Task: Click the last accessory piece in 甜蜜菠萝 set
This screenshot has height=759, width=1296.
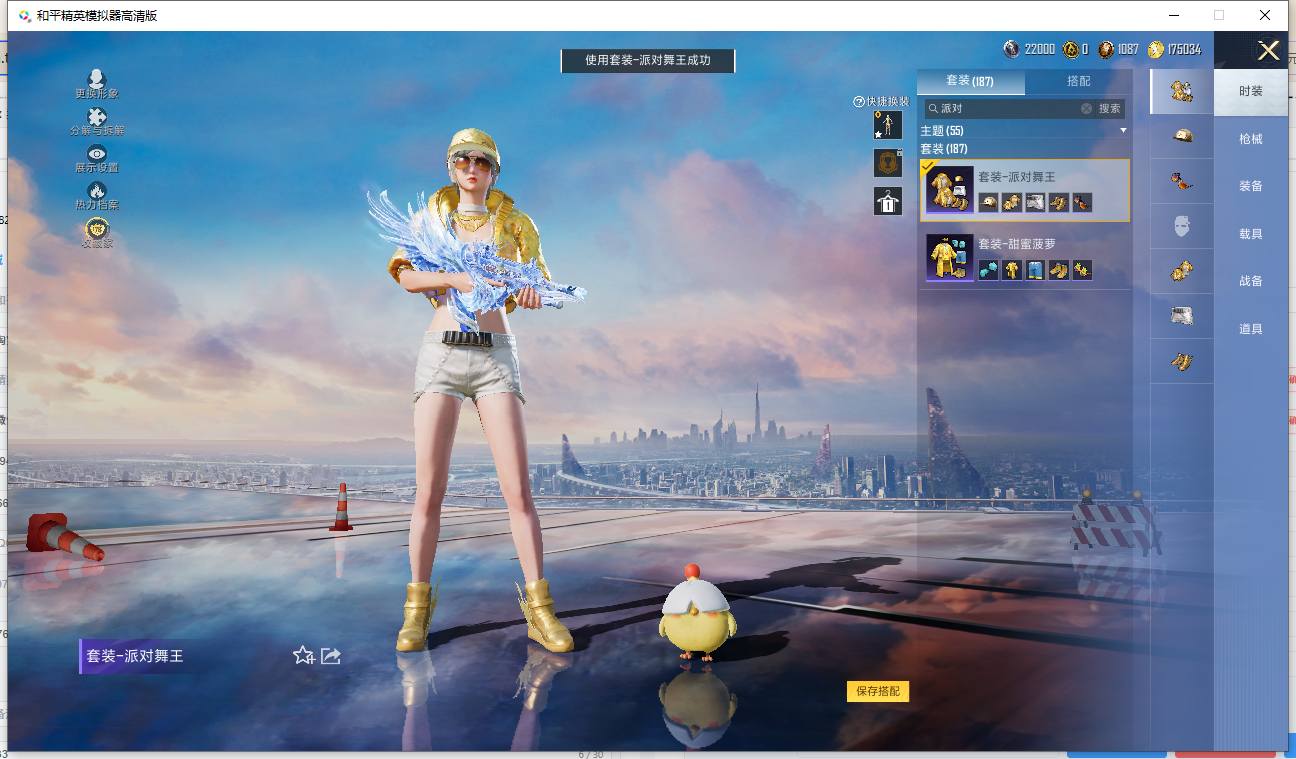Action: 1082,269
